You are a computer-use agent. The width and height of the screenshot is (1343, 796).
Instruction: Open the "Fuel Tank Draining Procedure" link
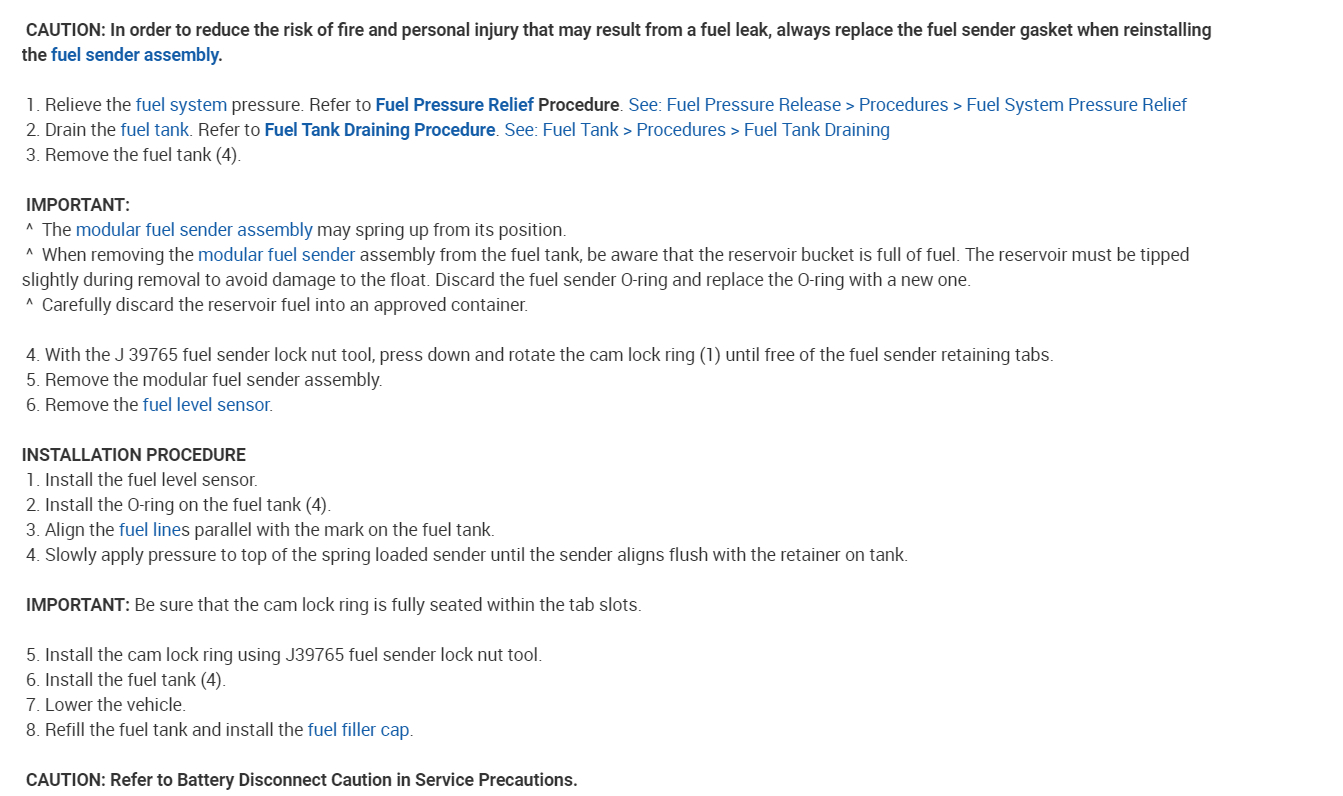(379, 130)
